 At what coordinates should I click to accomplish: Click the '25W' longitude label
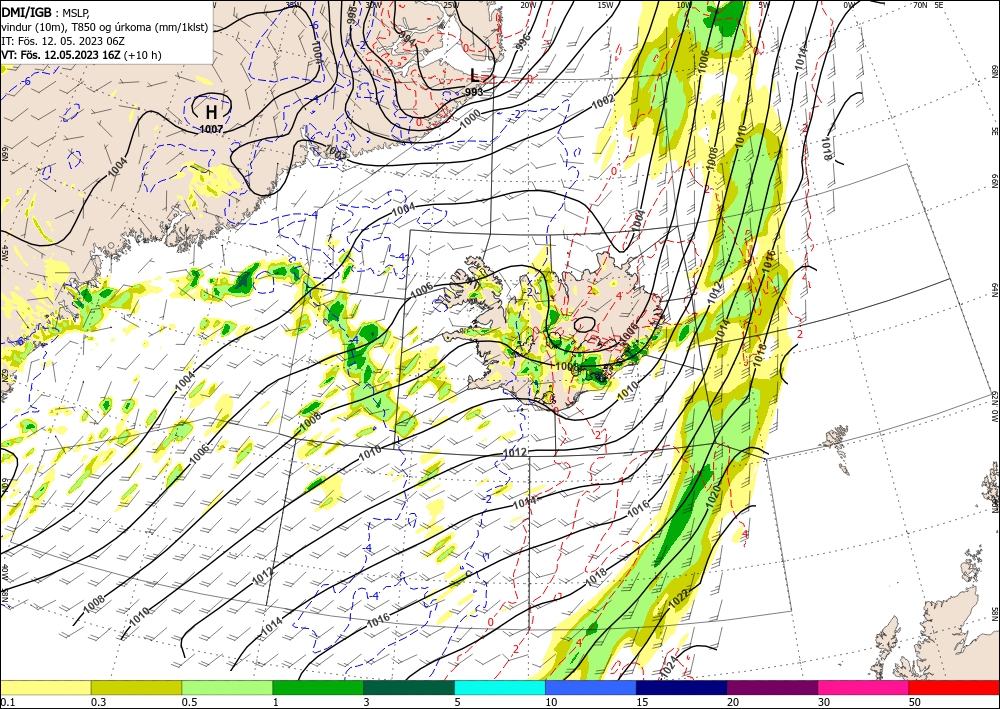pyautogui.click(x=450, y=5)
